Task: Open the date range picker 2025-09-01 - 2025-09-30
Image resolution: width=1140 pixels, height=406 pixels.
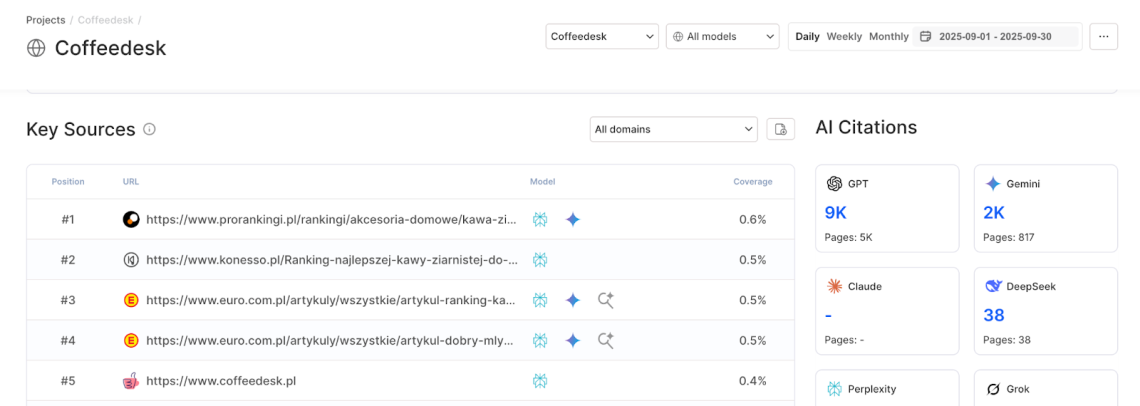Action: coord(995,36)
